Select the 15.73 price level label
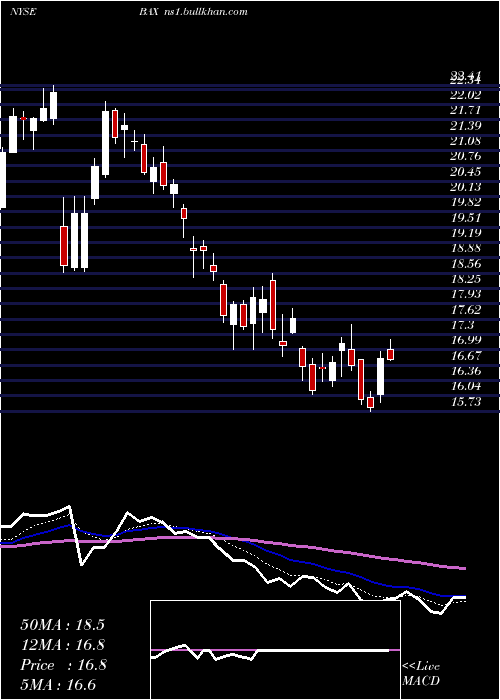This screenshot has width=500, height=700. [465, 402]
